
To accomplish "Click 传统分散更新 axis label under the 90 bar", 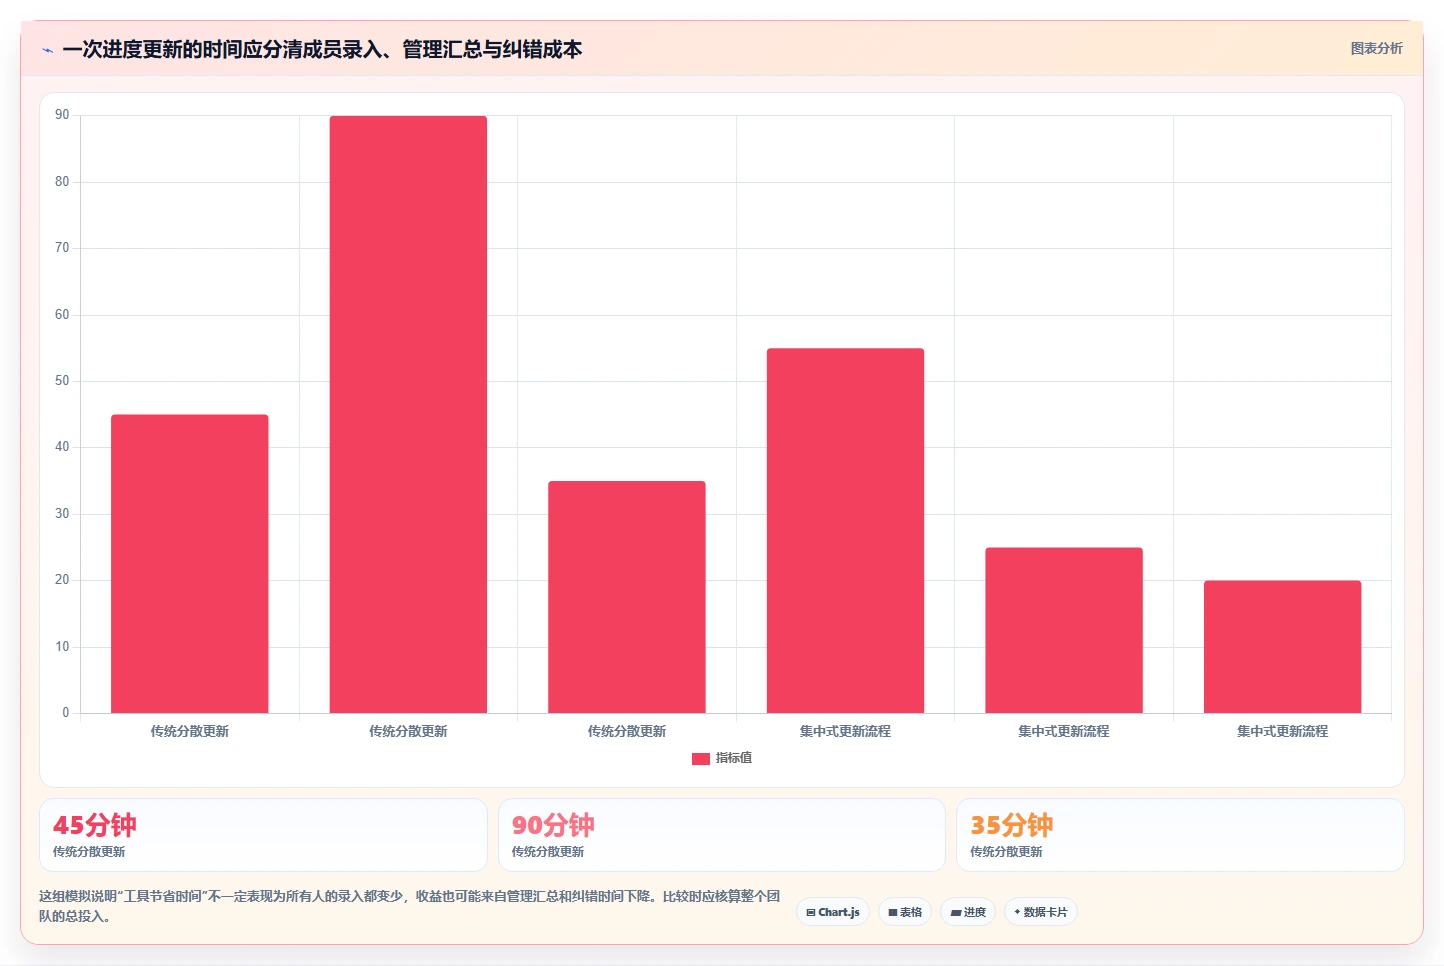I will (x=408, y=731).
